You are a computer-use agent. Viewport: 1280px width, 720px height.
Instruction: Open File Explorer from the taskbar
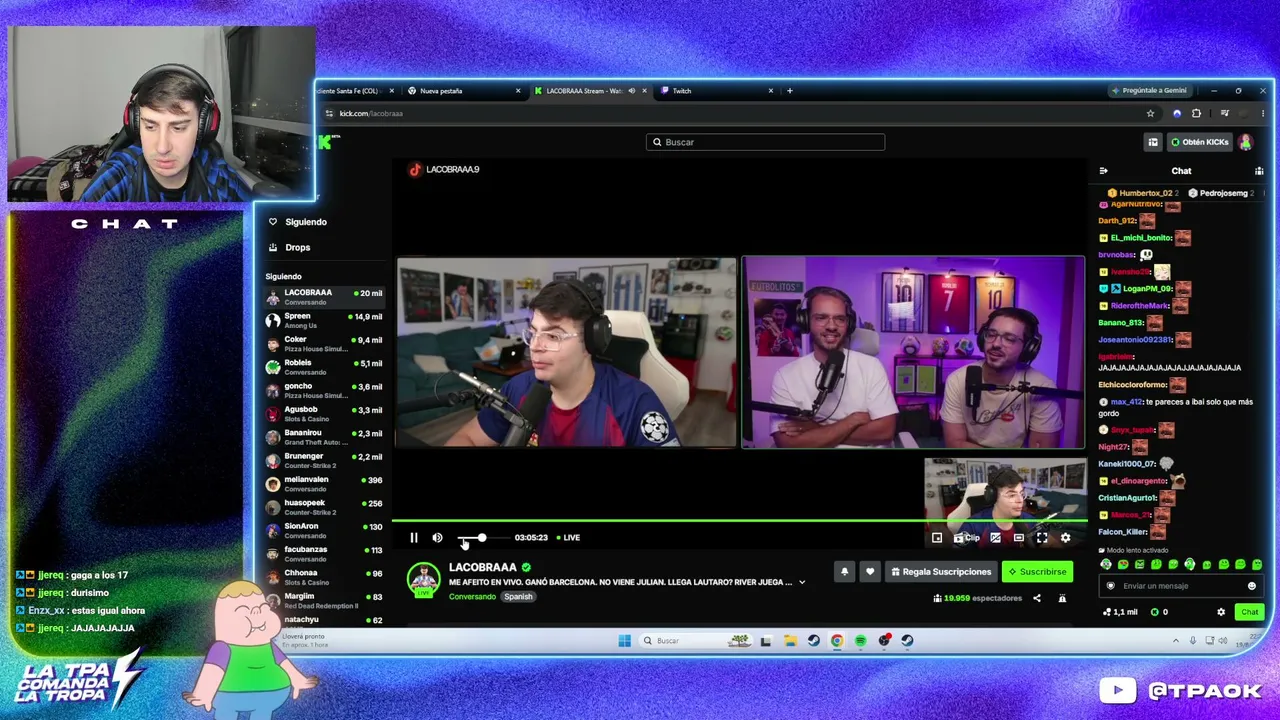pyautogui.click(x=789, y=641)
